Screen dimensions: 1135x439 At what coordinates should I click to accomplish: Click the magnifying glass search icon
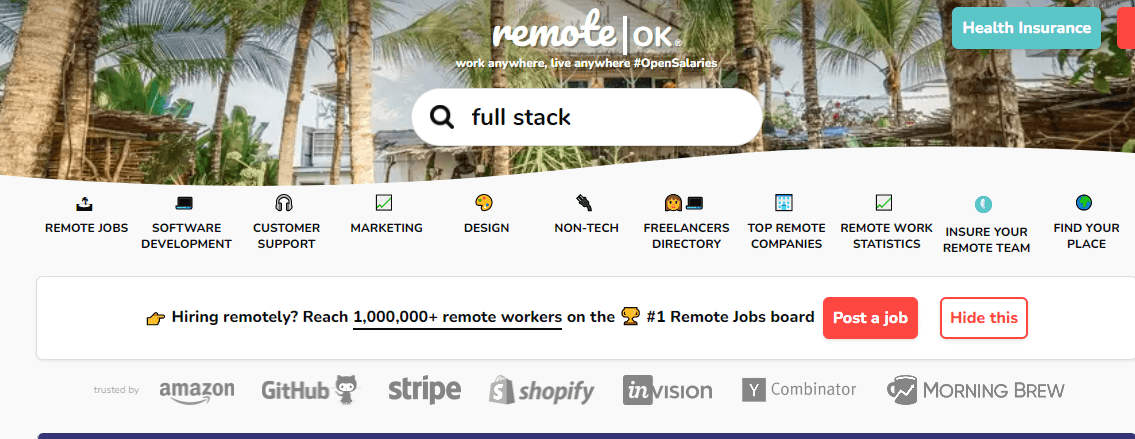click(x=442, y=117)
